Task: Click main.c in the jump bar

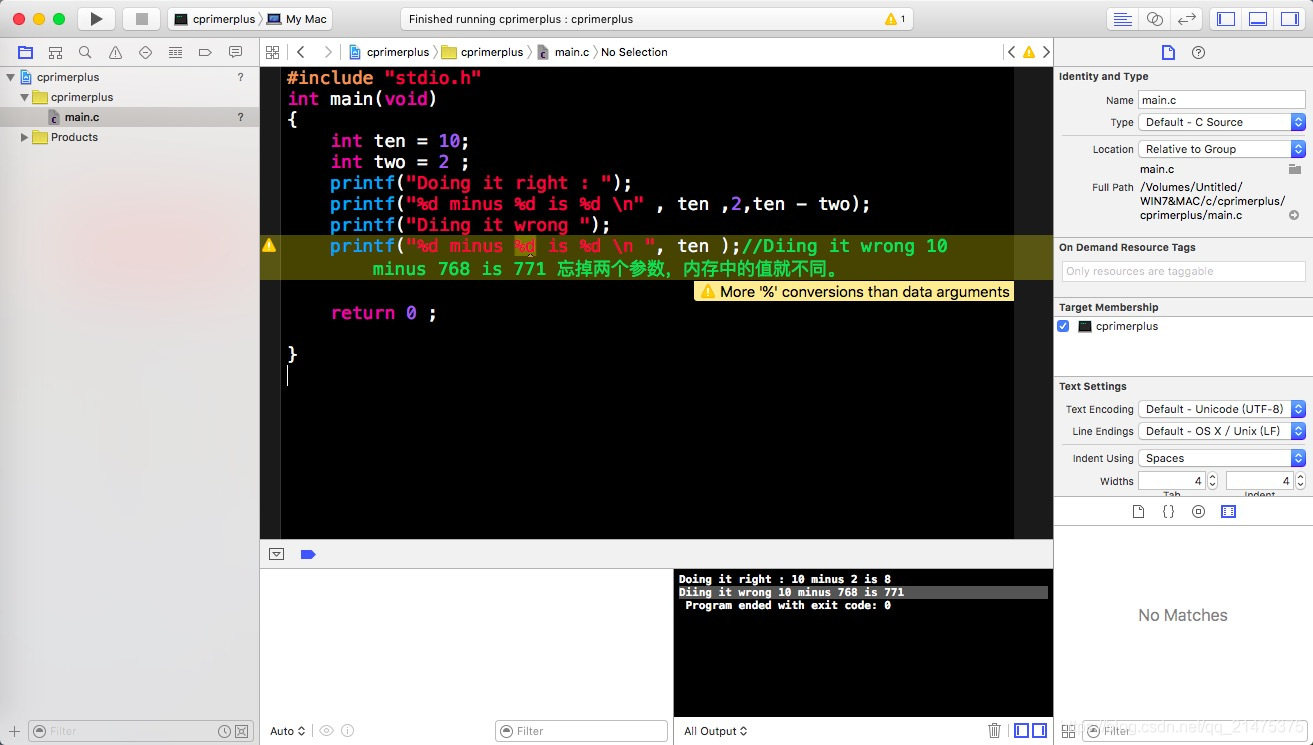Action: (x=563, y=52)
